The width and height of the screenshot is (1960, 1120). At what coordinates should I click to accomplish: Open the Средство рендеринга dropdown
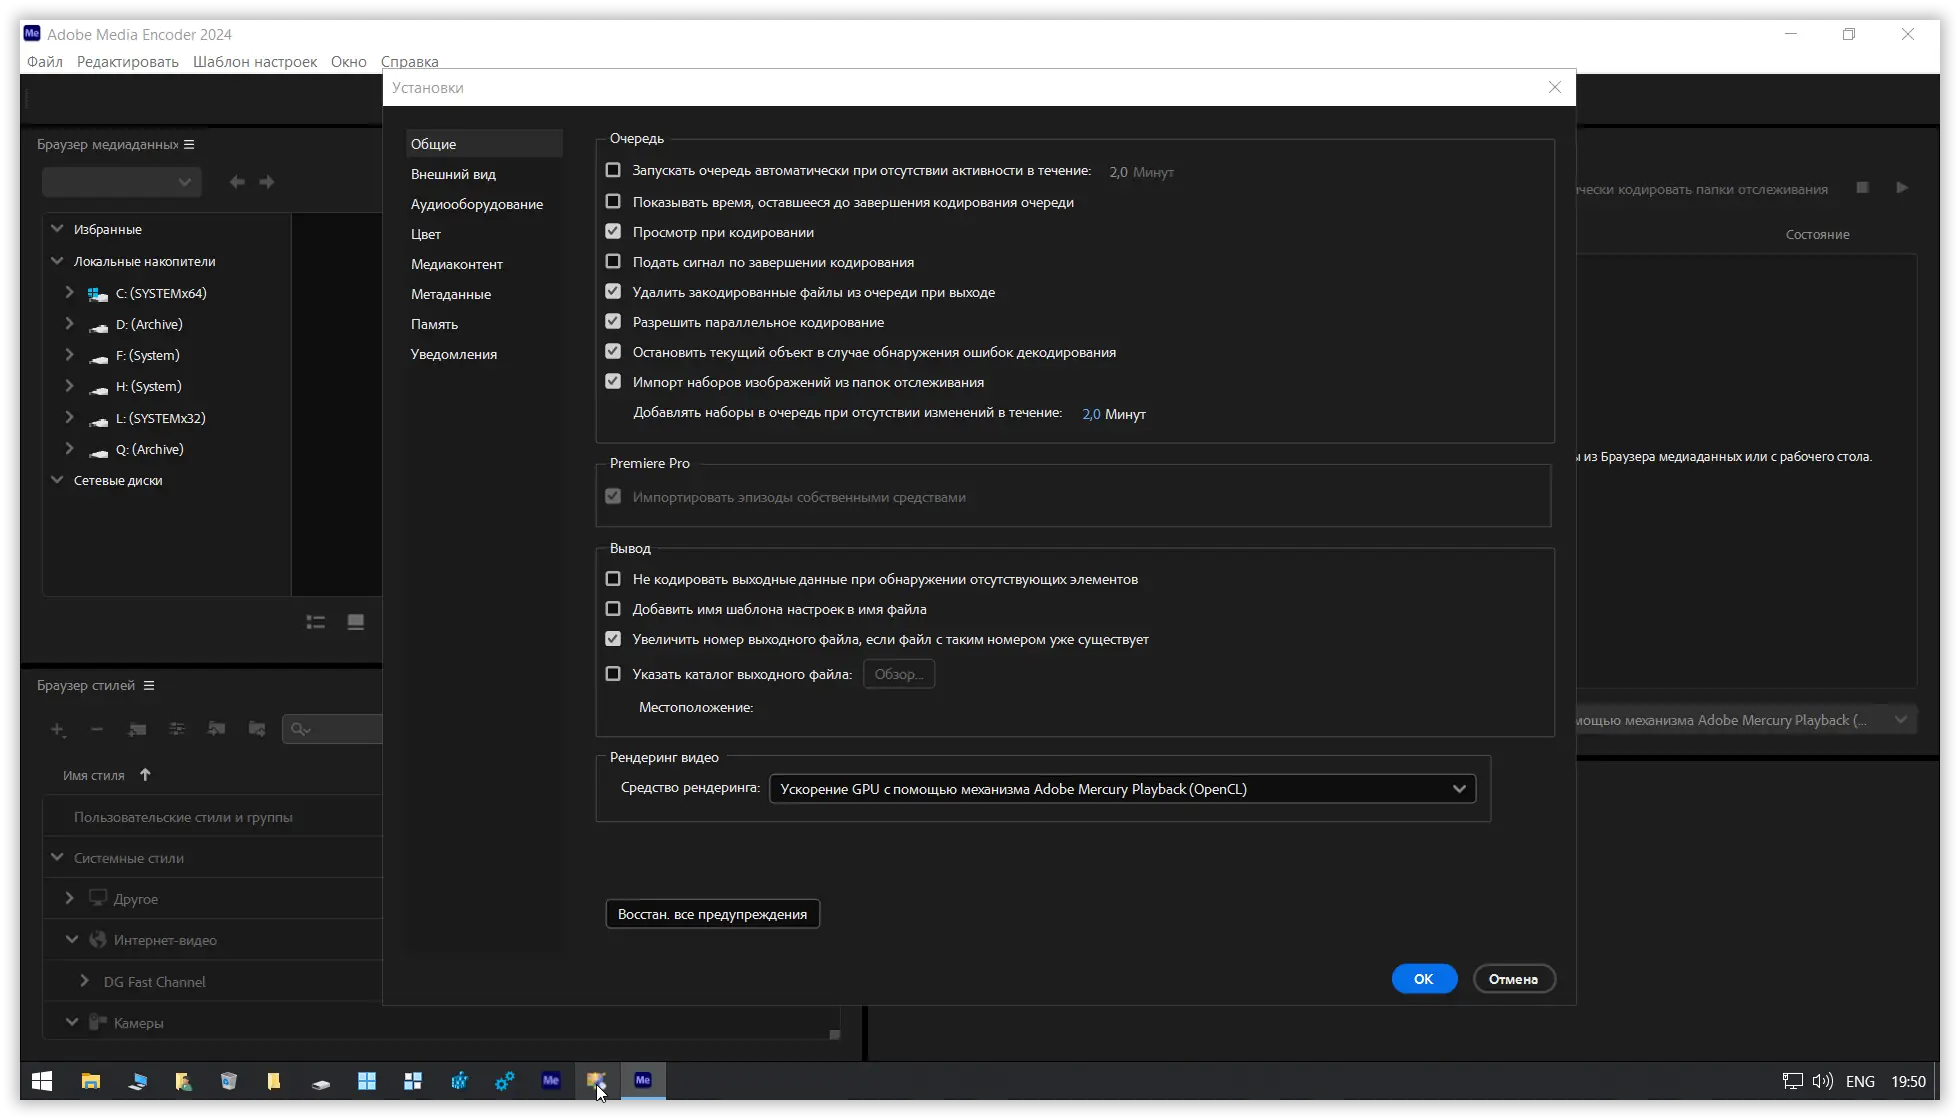tap(1122, 789)
